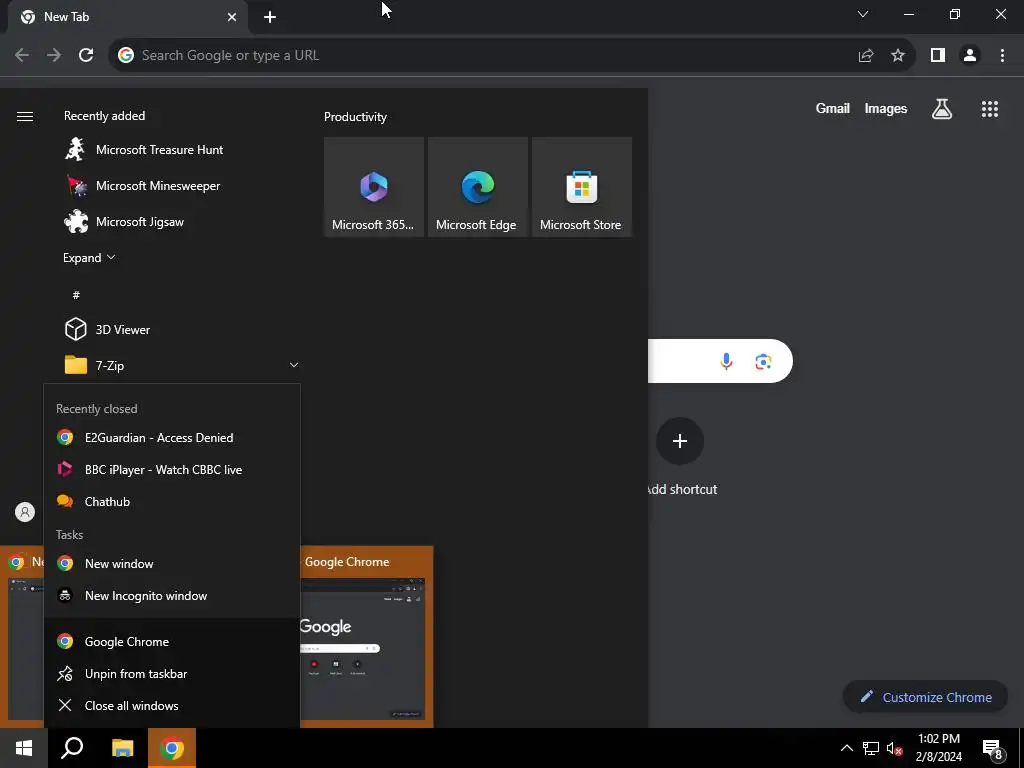Select the New Tab tab
Image resolution: width=1024 pixels, height=768 pixels.
127,17
